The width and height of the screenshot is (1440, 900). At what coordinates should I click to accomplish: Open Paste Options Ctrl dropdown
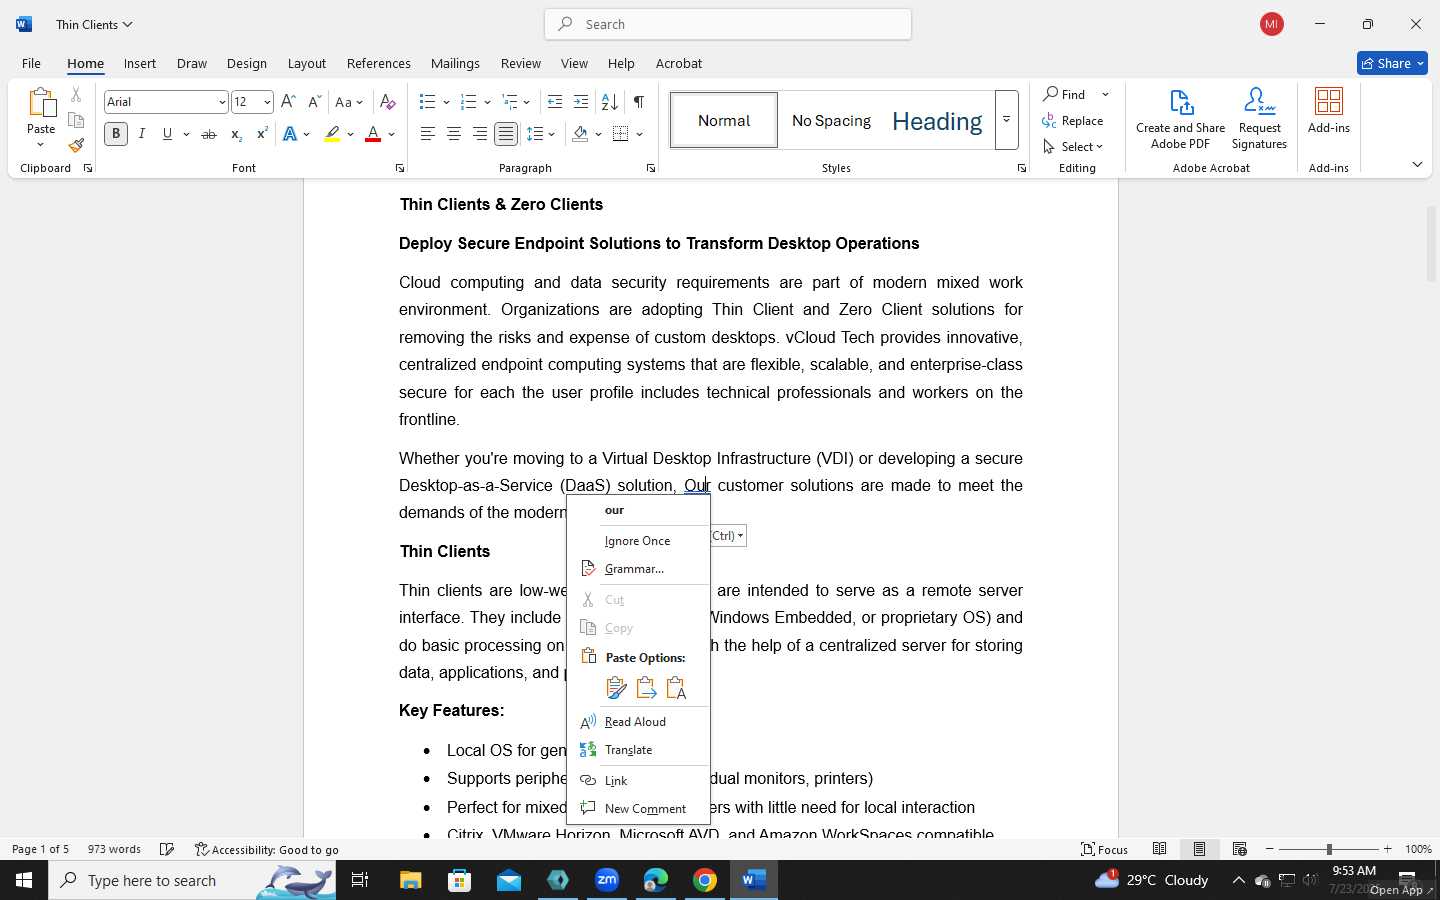728,536
